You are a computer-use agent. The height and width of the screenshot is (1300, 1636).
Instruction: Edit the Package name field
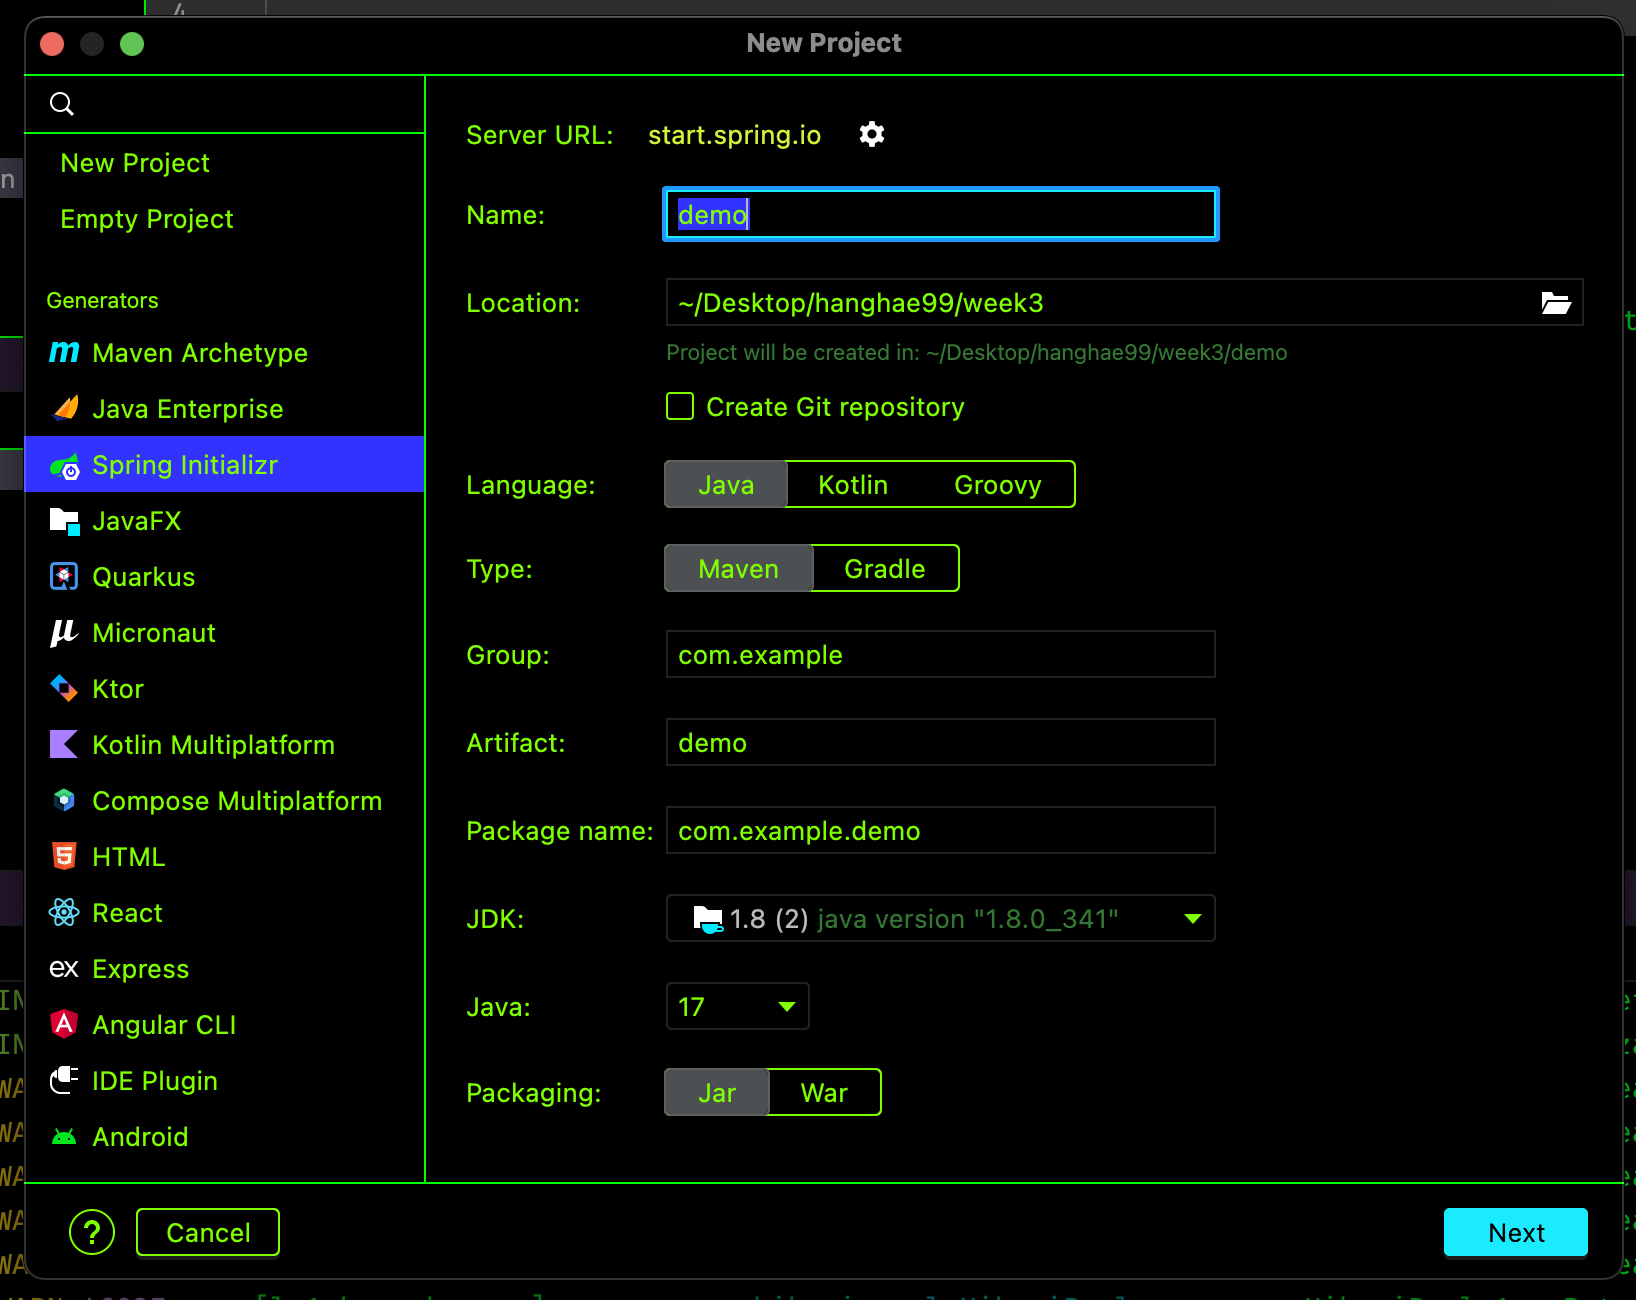pyautogui.click(x=940, y=830)
